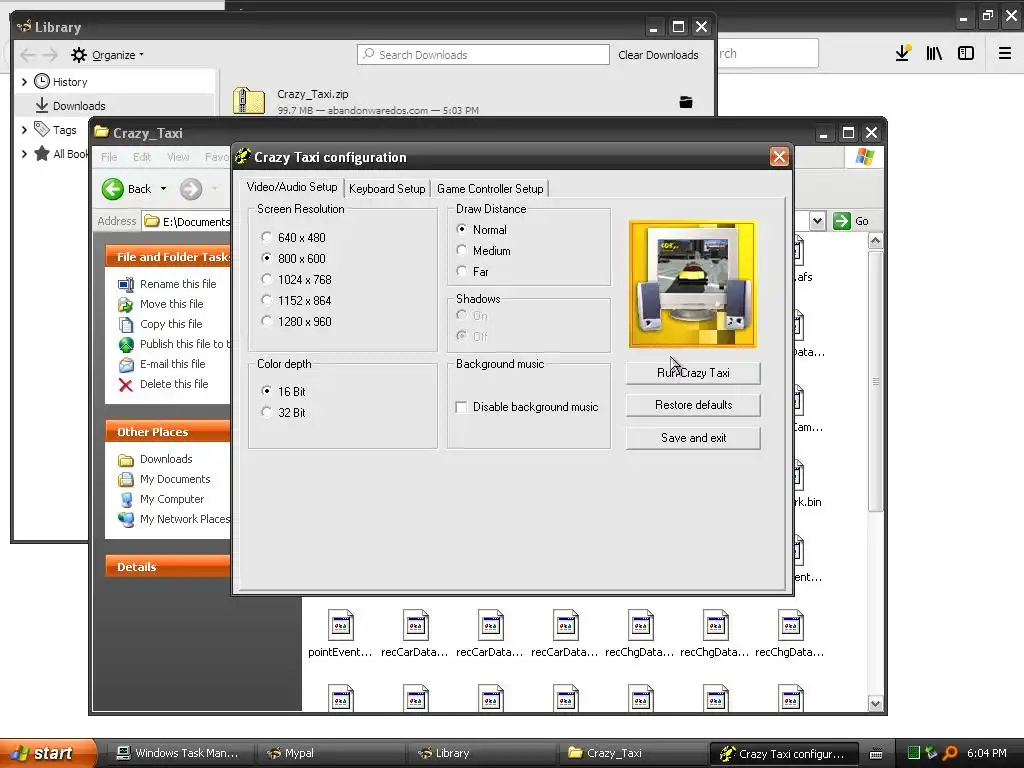Open containing folder for Crazy_Taxi.zip
Viewport: 1024px width, 768px height.
[x=686, y=102]
